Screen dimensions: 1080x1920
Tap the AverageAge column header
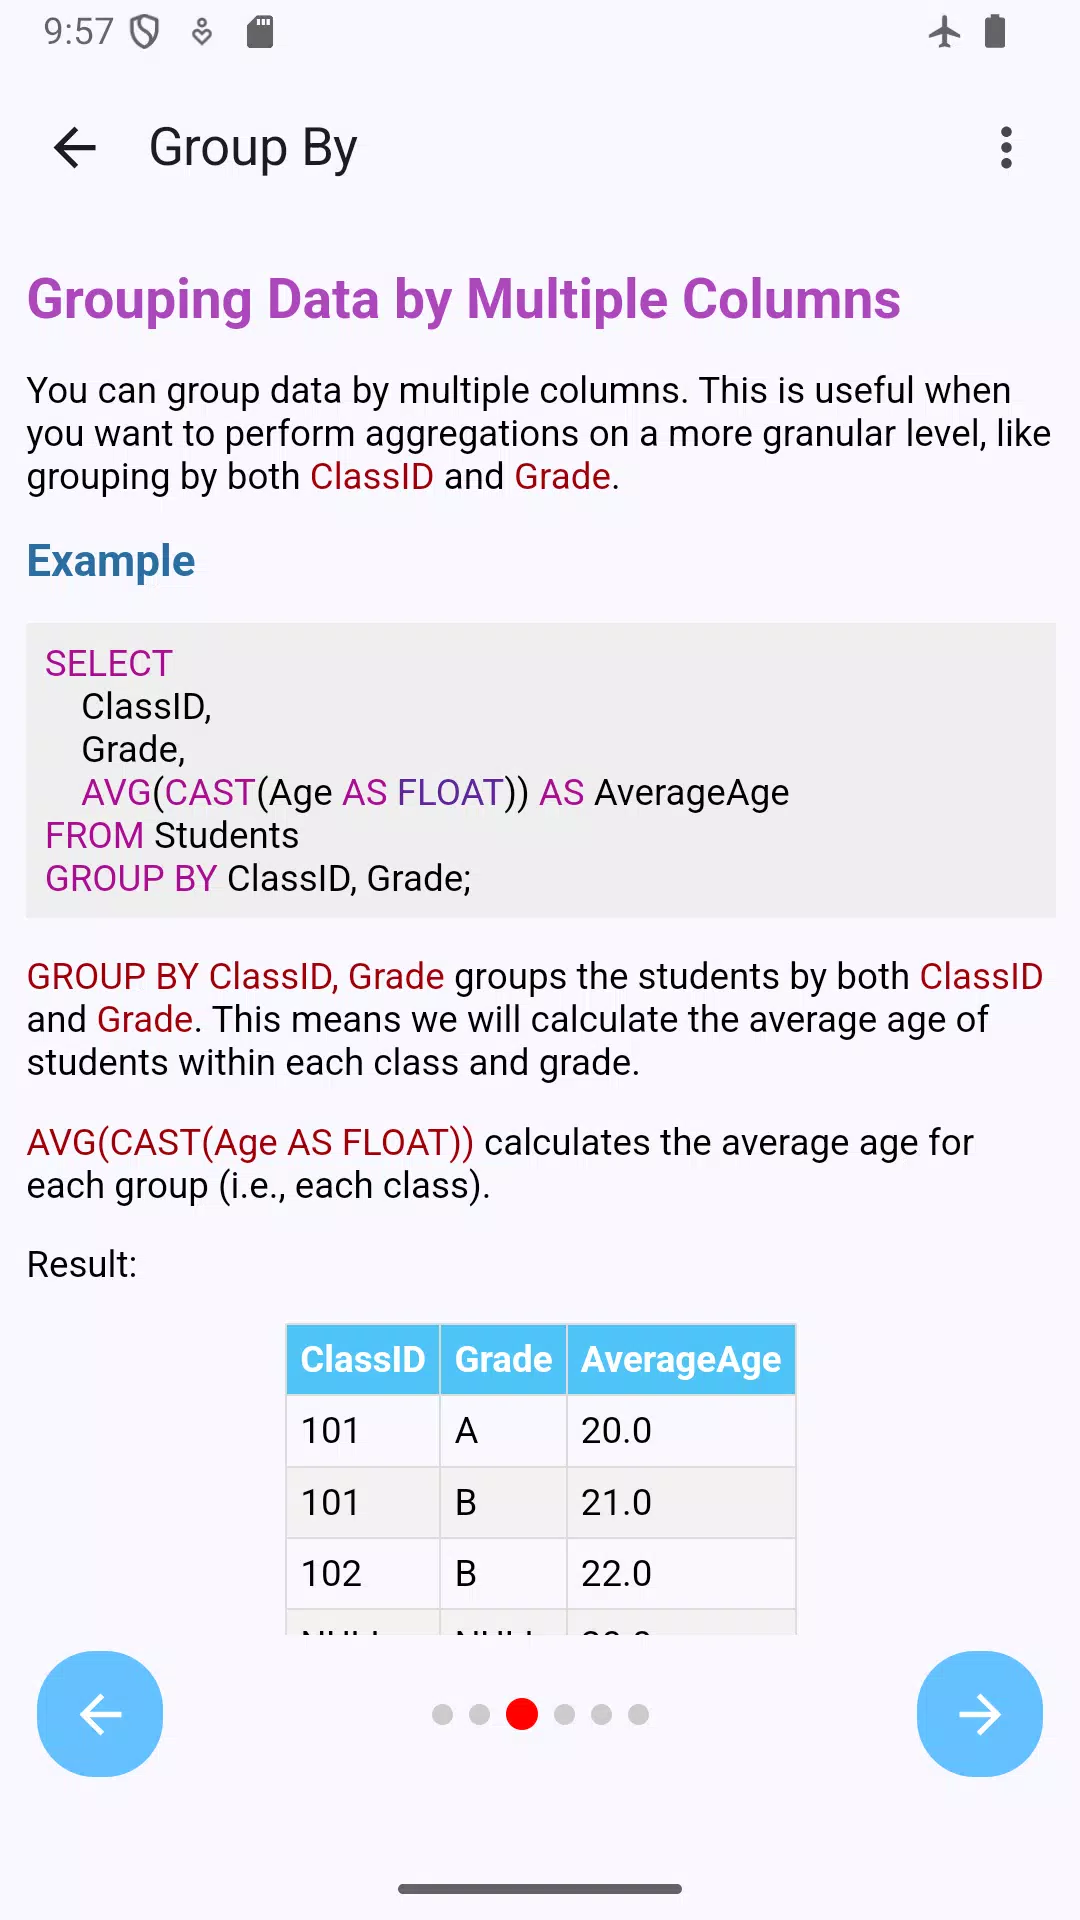coord(681,1359)
